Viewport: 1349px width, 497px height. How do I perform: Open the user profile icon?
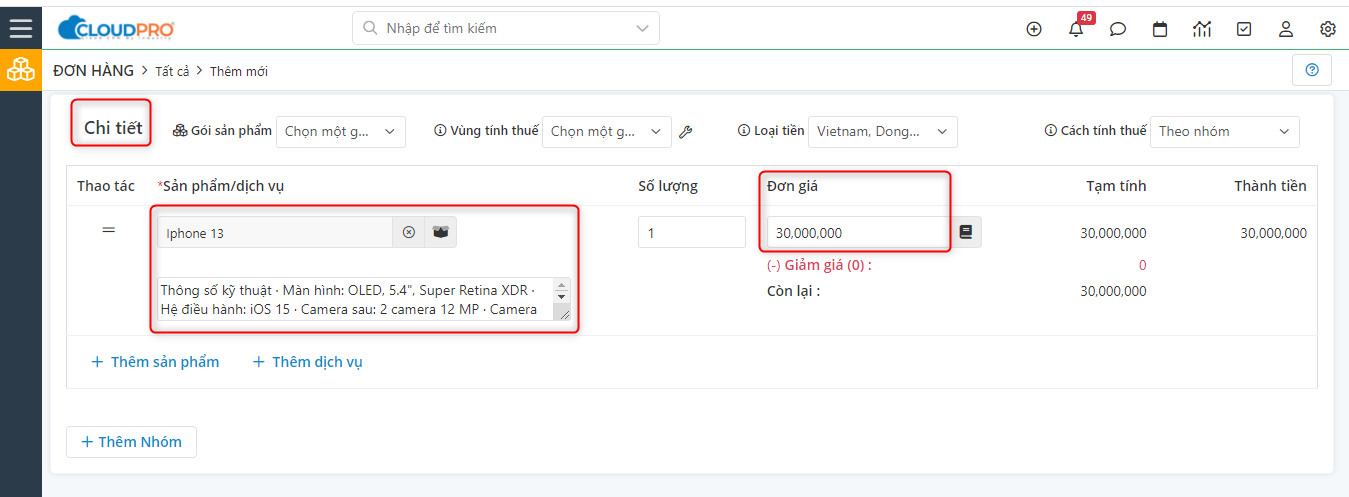coord(1286,29)
